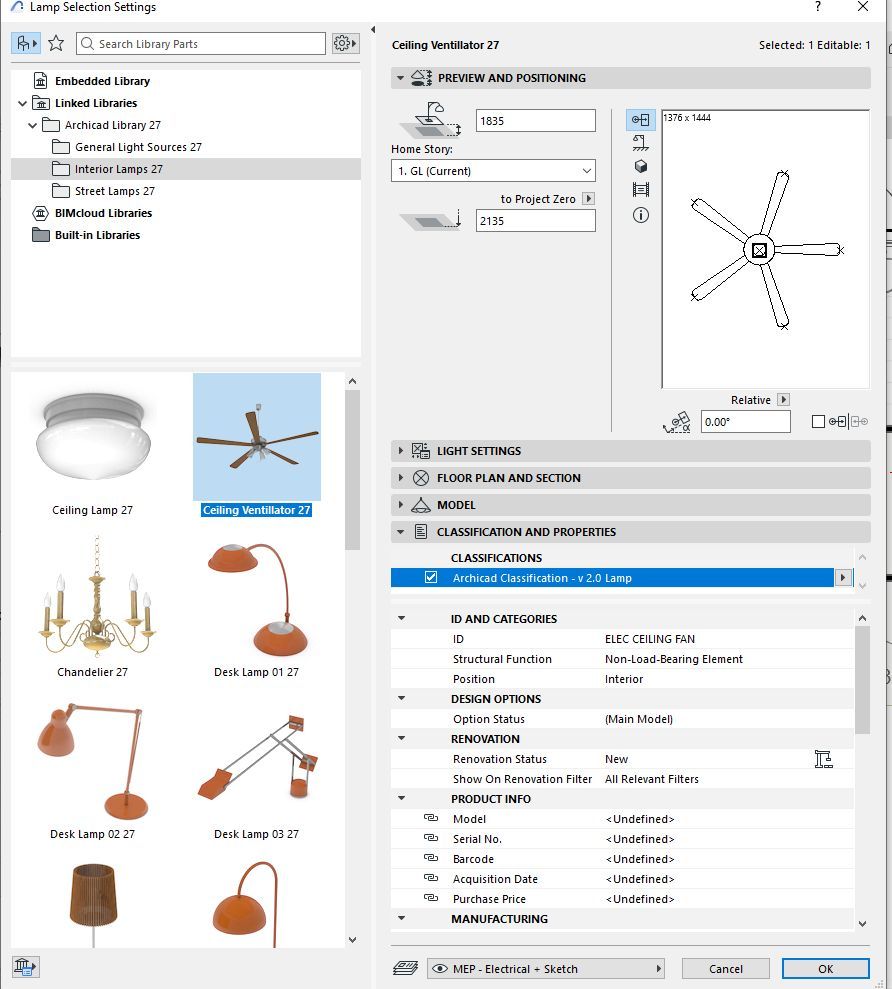Image resolution: width=892 pixels, height=989 pixels.
Task: Select Street Lamps 27 folder
Action: point(115,191)
